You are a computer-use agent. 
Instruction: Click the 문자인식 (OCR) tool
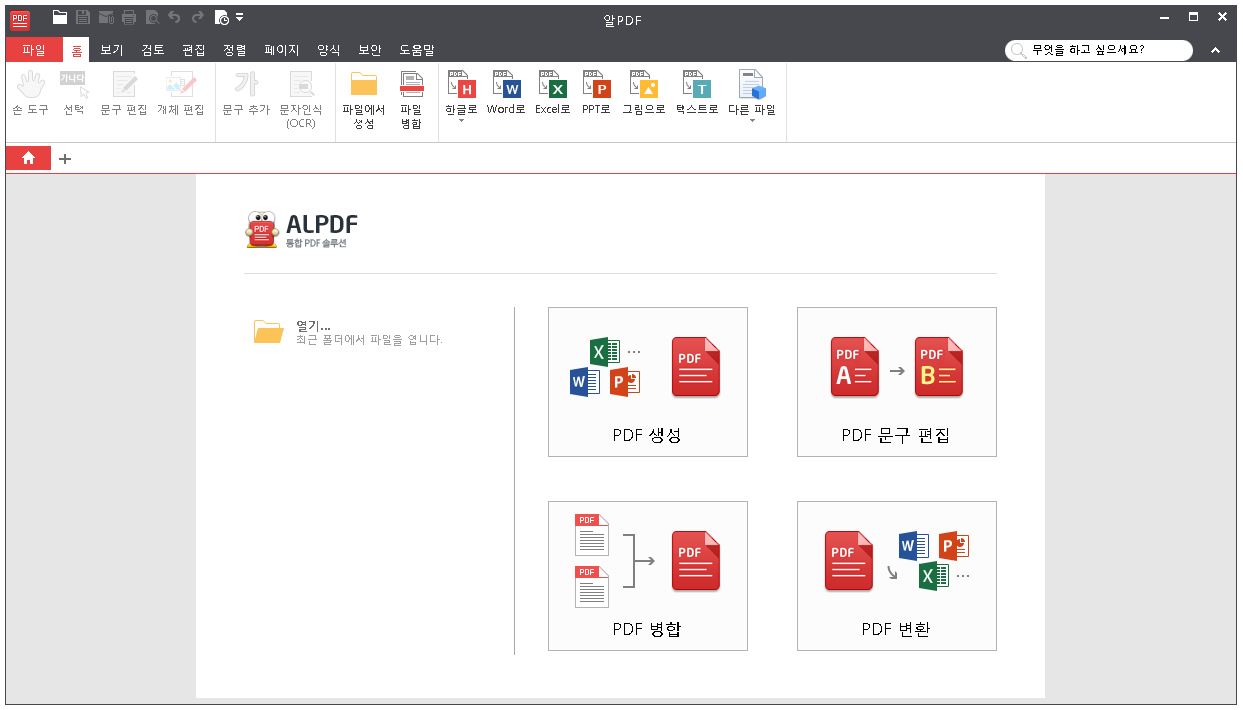pos(301,100)
